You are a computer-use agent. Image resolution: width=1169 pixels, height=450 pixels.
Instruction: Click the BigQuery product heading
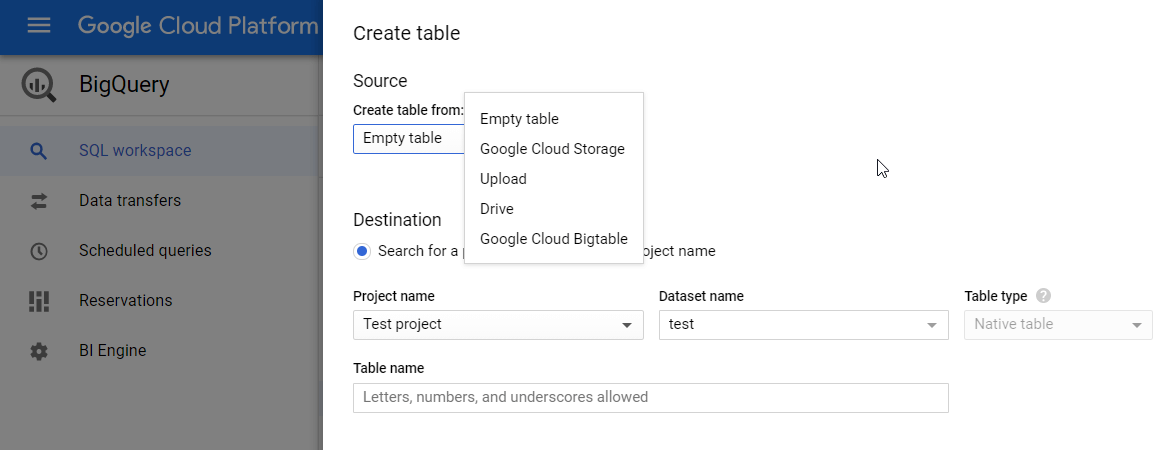[x=124, y=85]
